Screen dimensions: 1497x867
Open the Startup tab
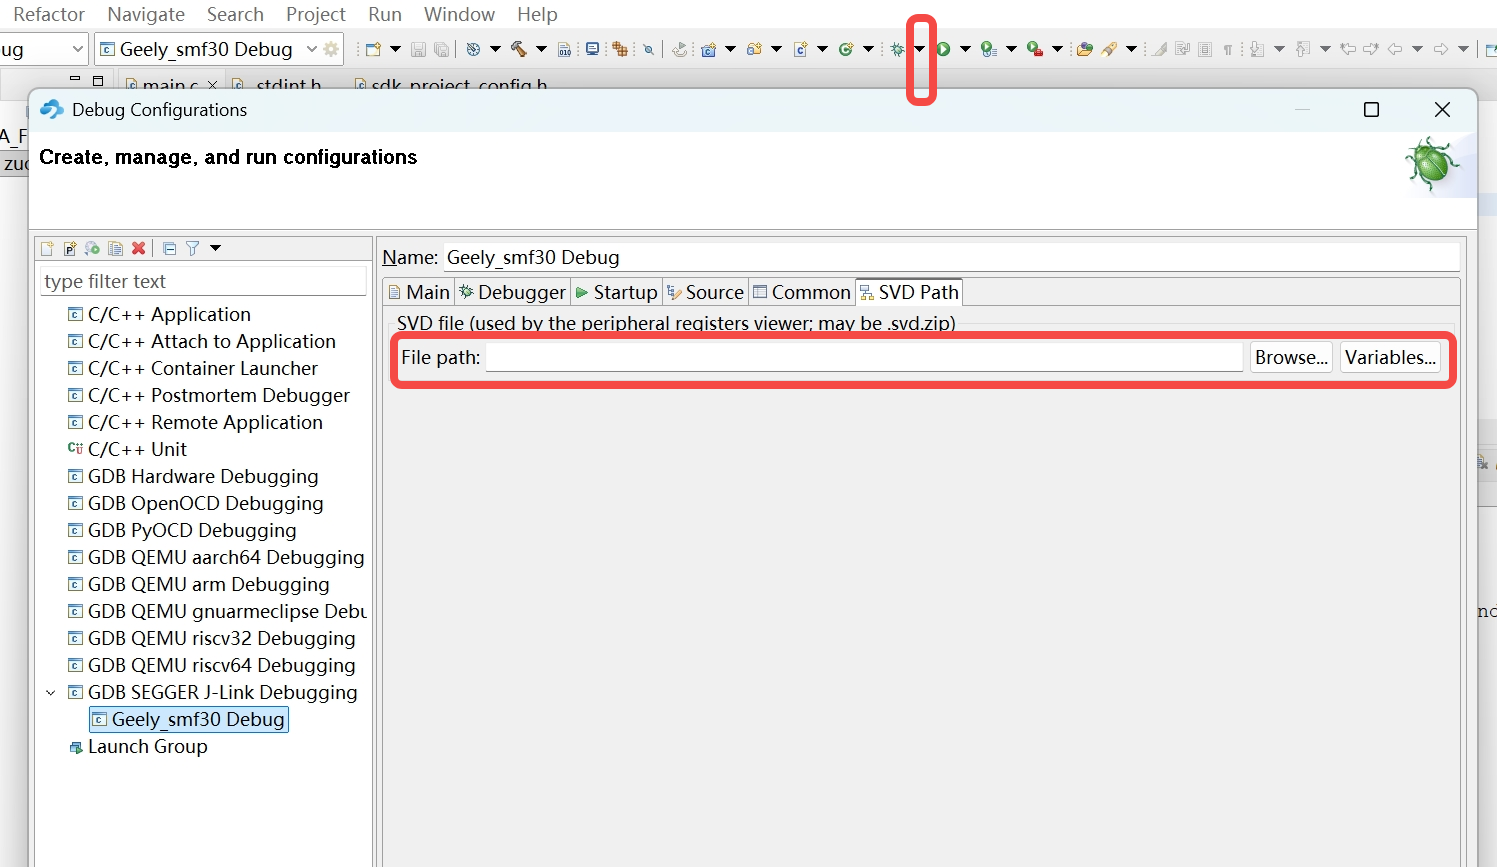(x=616, y=293)
